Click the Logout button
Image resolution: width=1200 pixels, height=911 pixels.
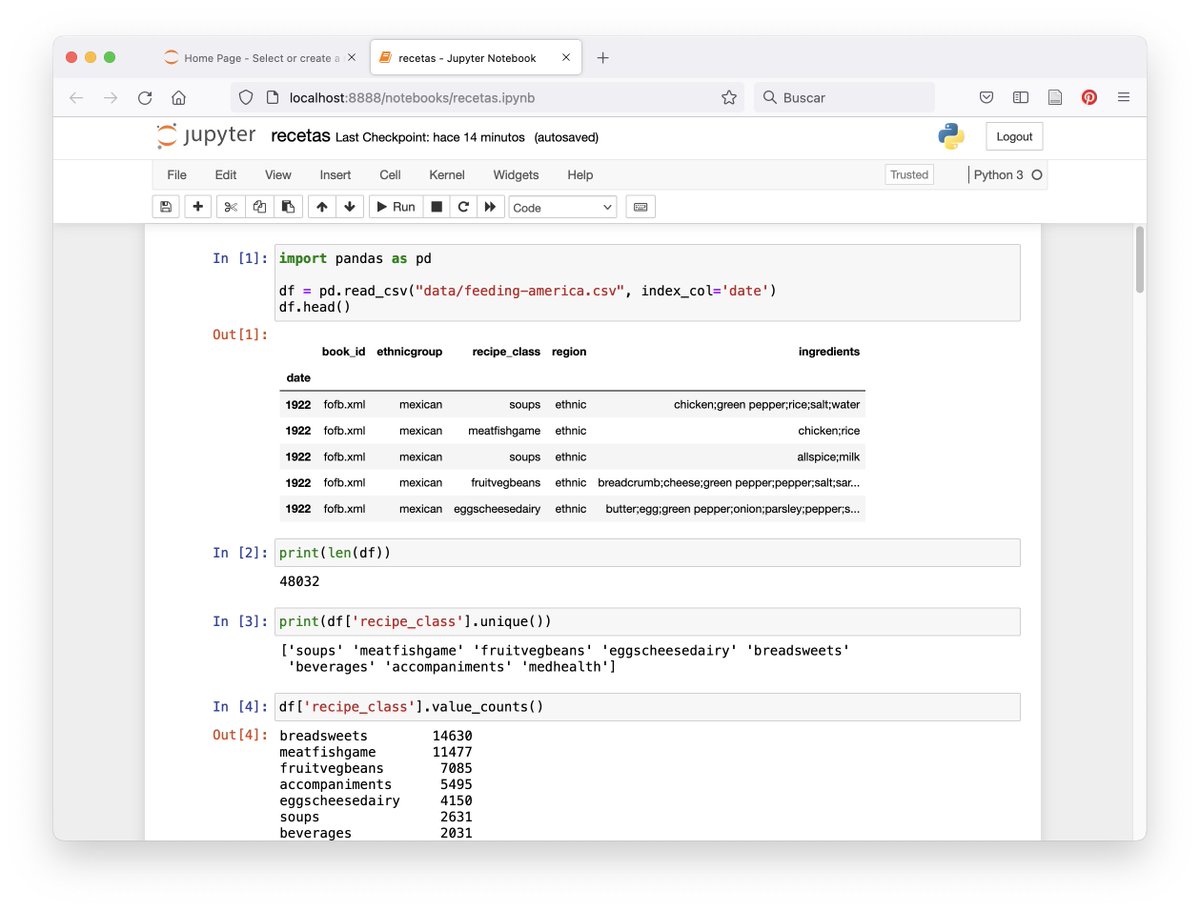coord(1014,137)
